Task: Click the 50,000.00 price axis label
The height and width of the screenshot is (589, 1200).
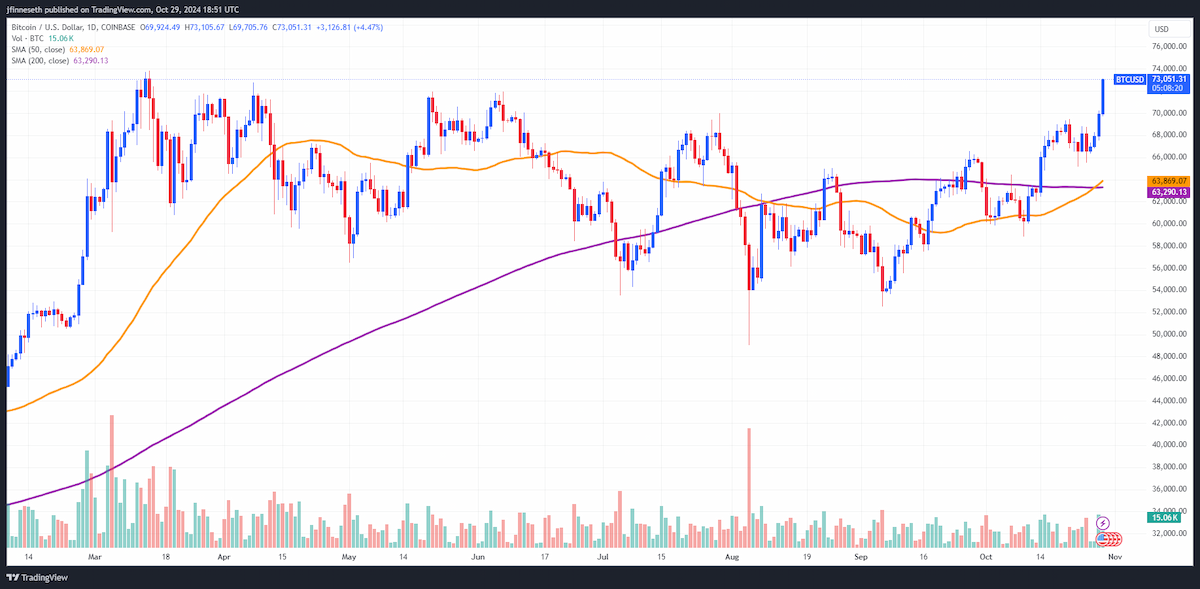Action: click(x=1169, y=334)
